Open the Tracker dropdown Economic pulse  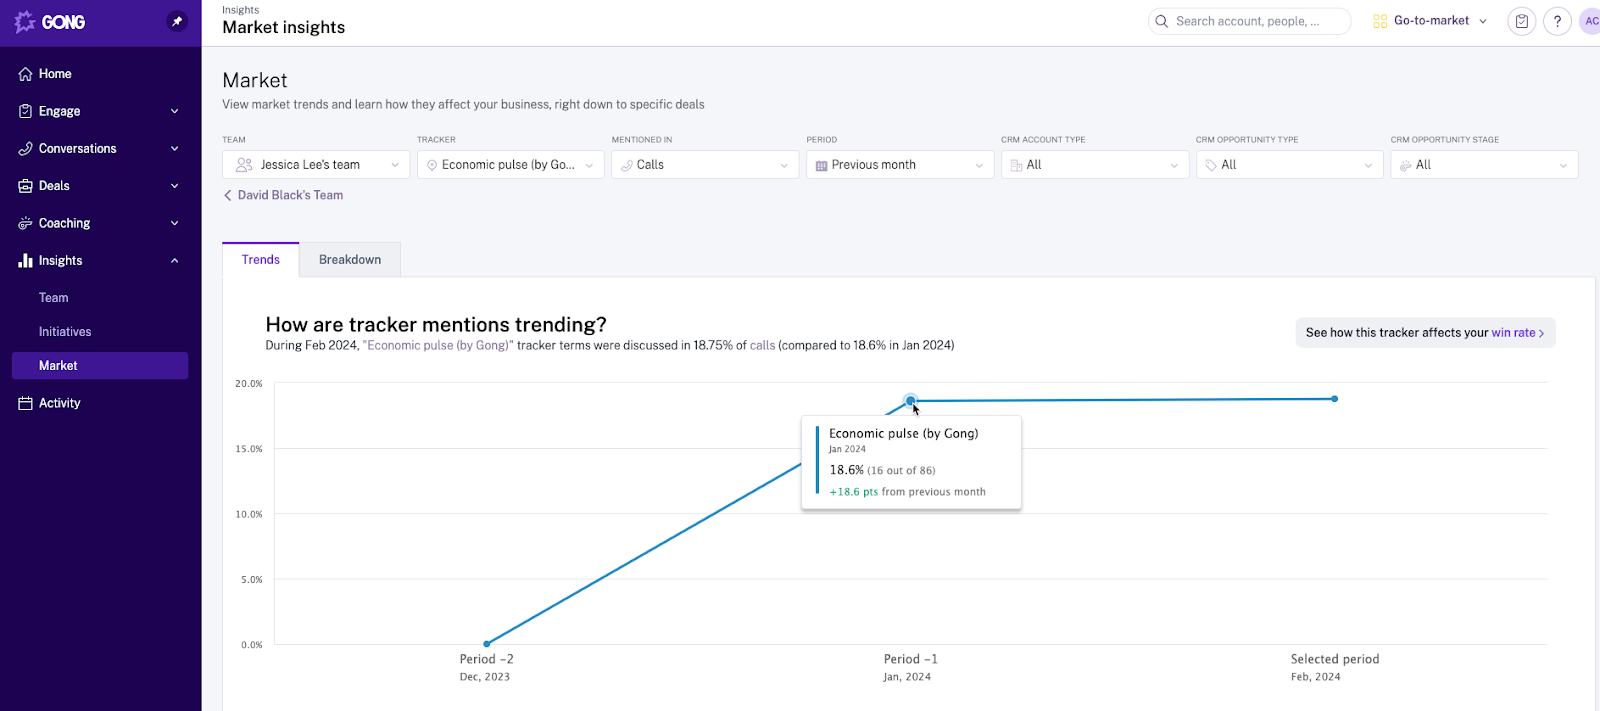(511, 165)
